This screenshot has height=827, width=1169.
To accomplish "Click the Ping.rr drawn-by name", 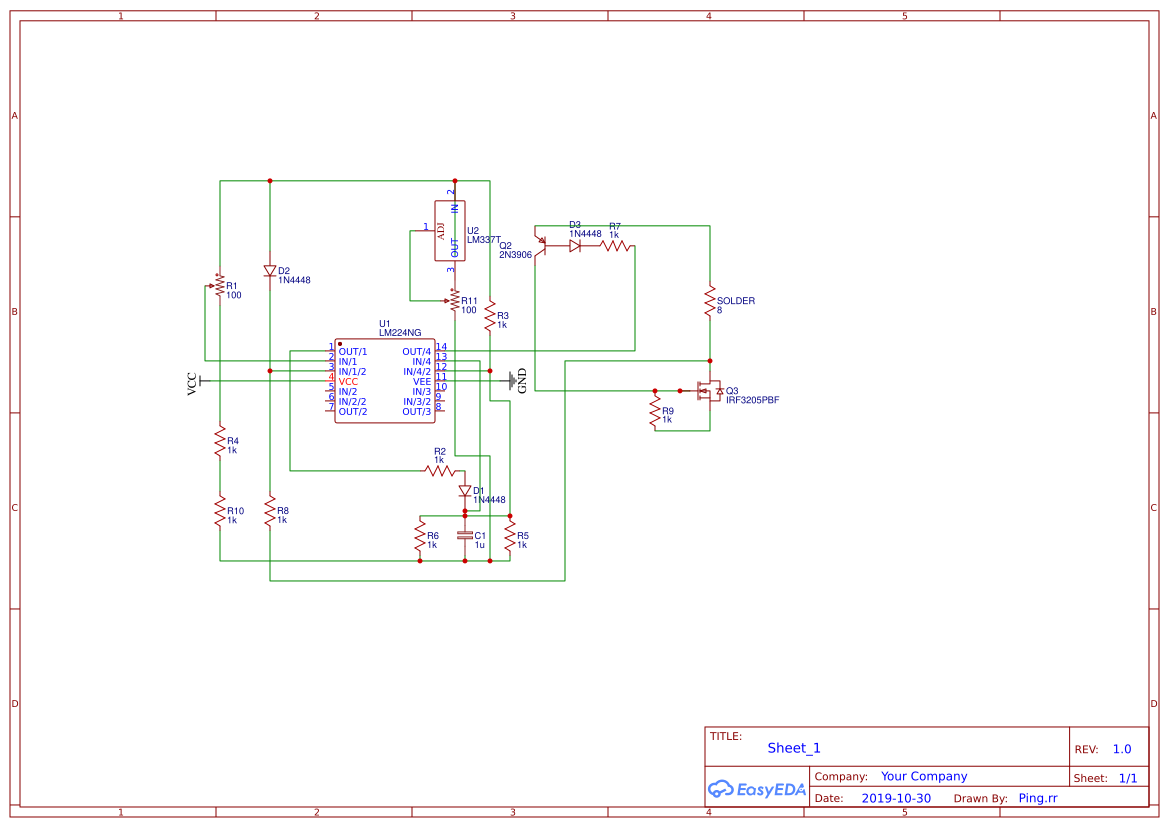I will 1037,797.
